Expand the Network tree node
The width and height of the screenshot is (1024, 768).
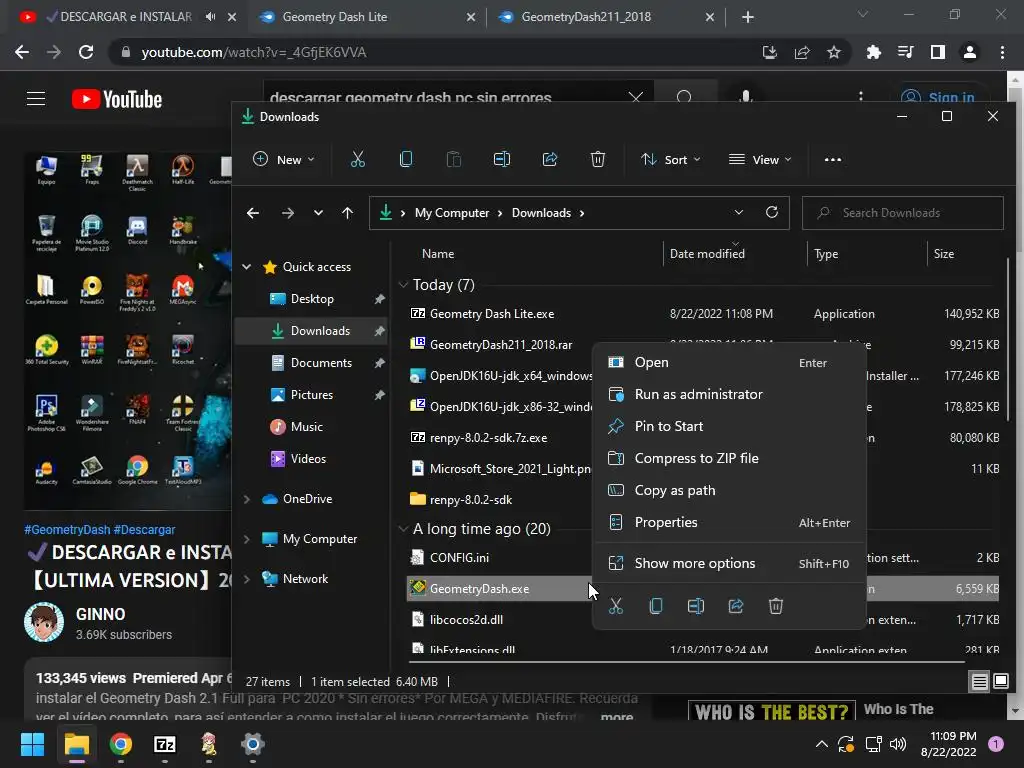247,579
